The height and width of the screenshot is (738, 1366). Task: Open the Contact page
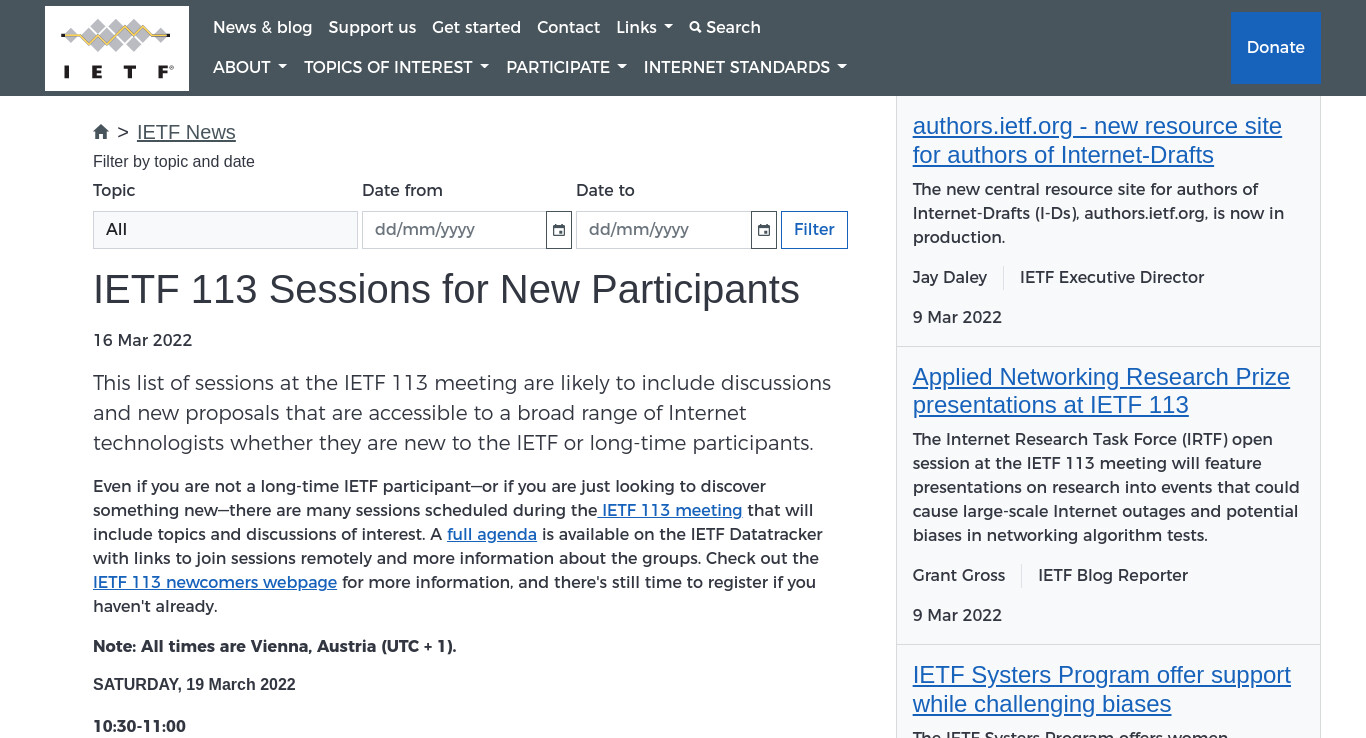coord(568,27)
